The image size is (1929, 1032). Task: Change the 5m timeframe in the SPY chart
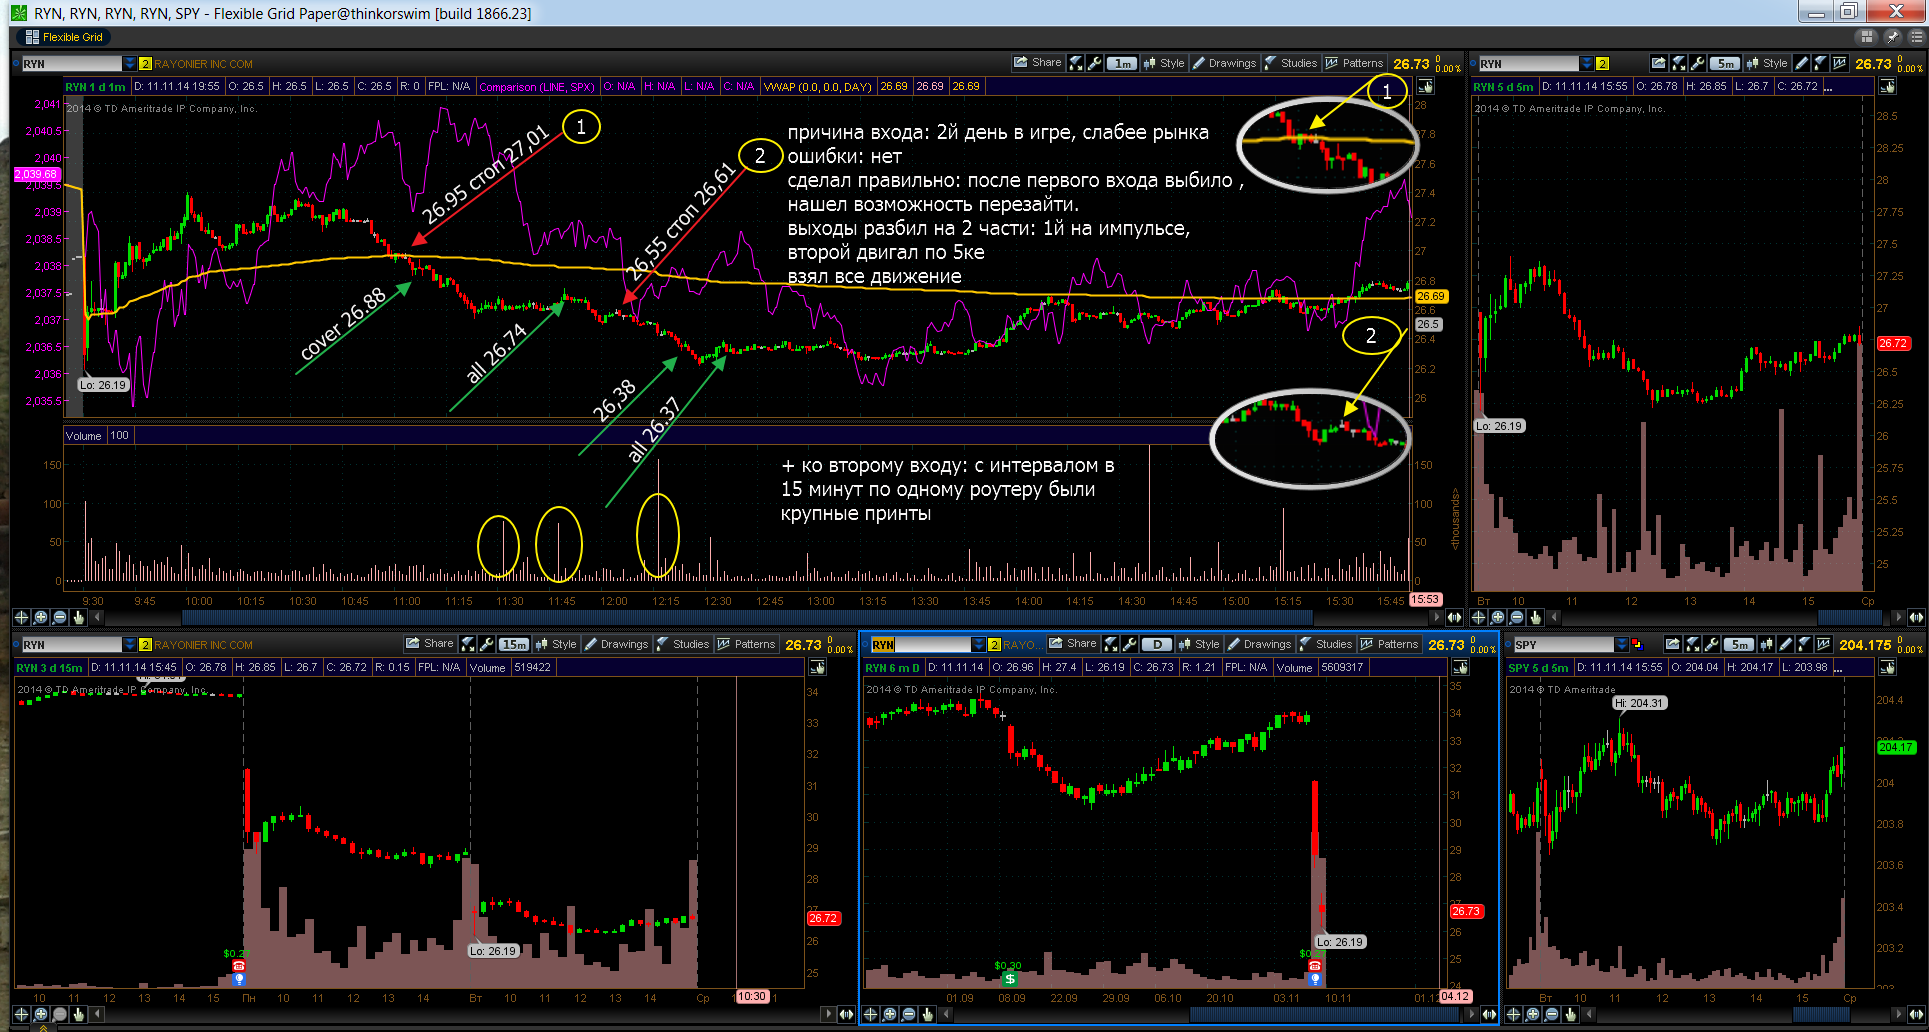1740,645
